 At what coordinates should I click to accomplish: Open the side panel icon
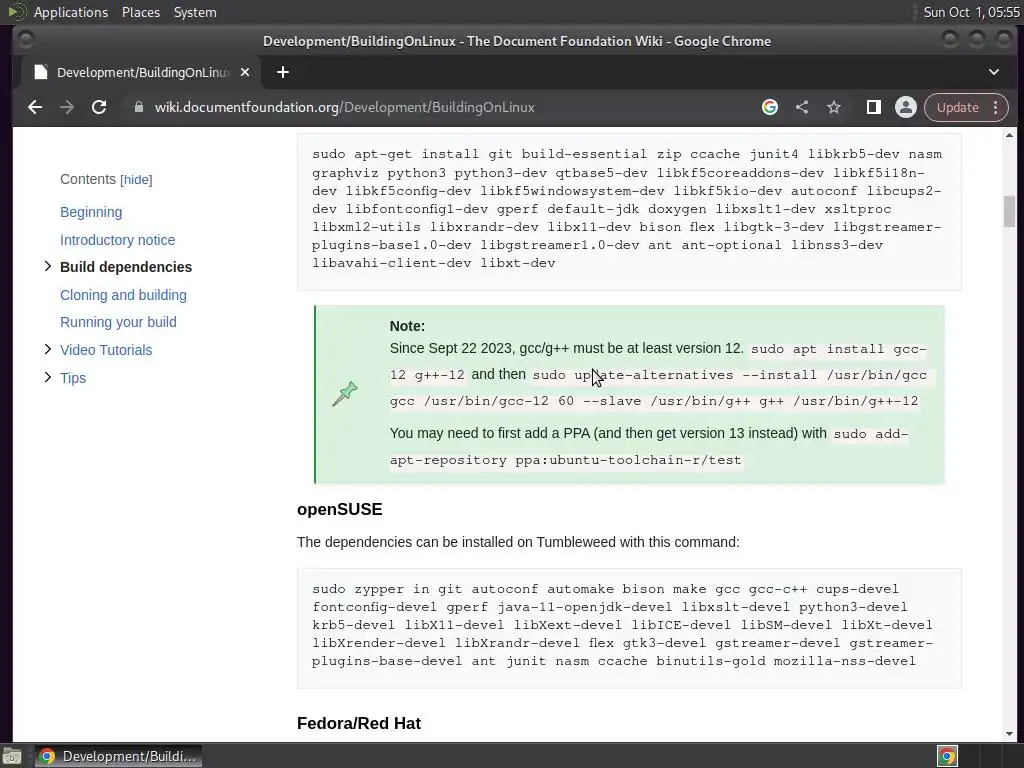pos(874,107)
